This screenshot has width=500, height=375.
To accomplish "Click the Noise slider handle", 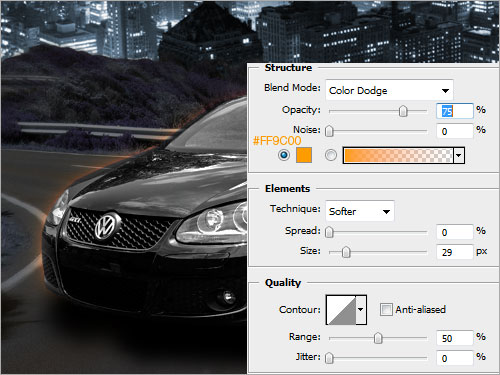I will point(329,131).
